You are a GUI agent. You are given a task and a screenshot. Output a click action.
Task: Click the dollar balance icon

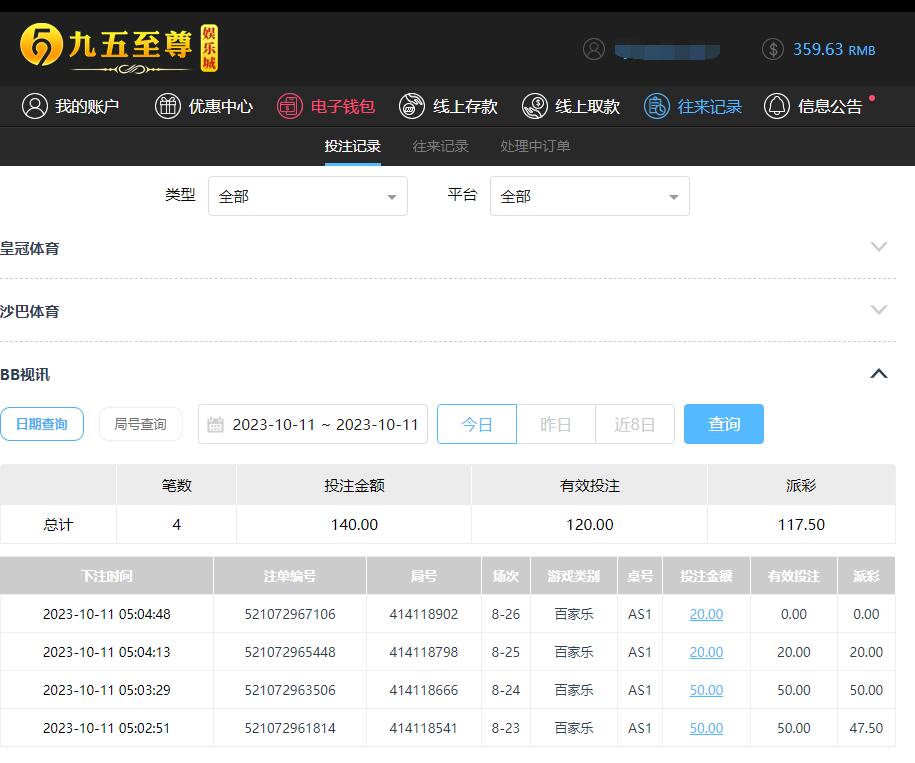coord(773,50)
